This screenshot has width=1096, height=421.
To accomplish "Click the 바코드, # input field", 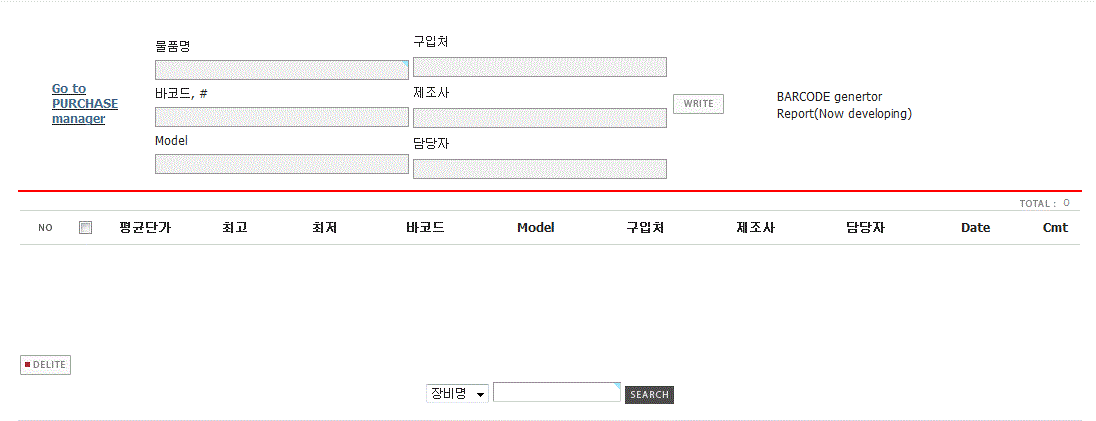I will [282, 117].
